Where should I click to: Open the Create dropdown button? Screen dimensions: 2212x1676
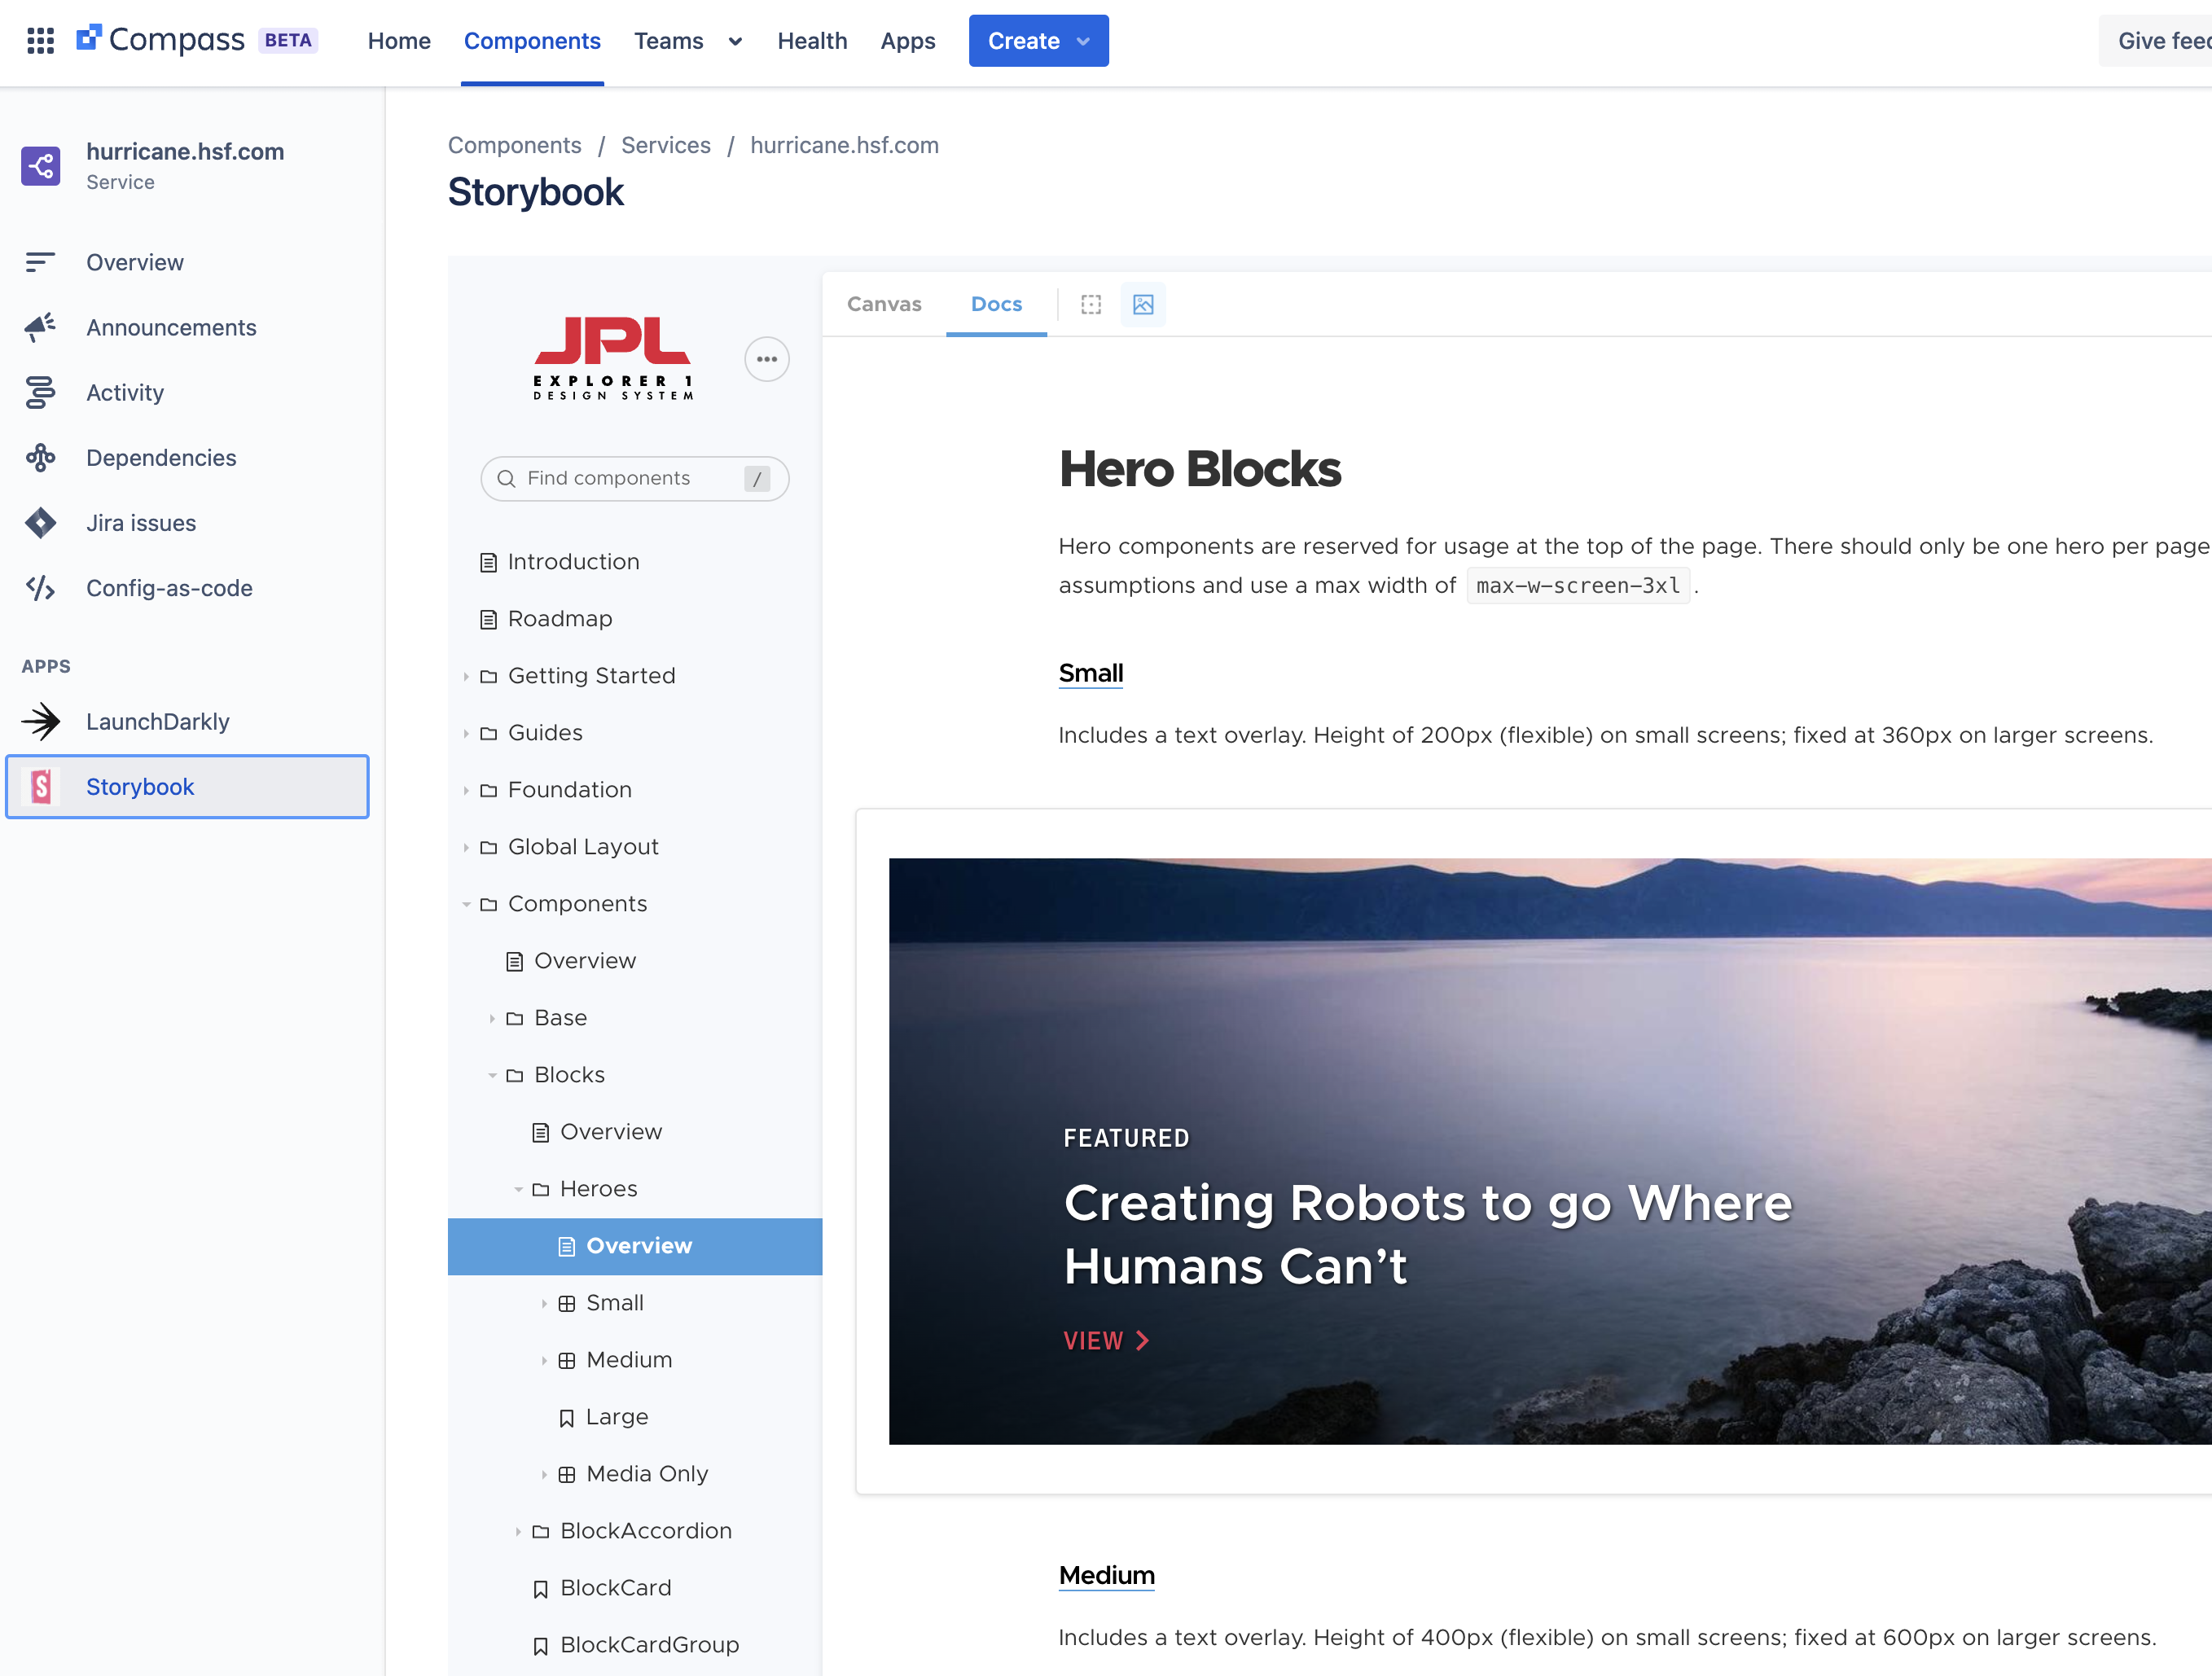click(1038, 41)
